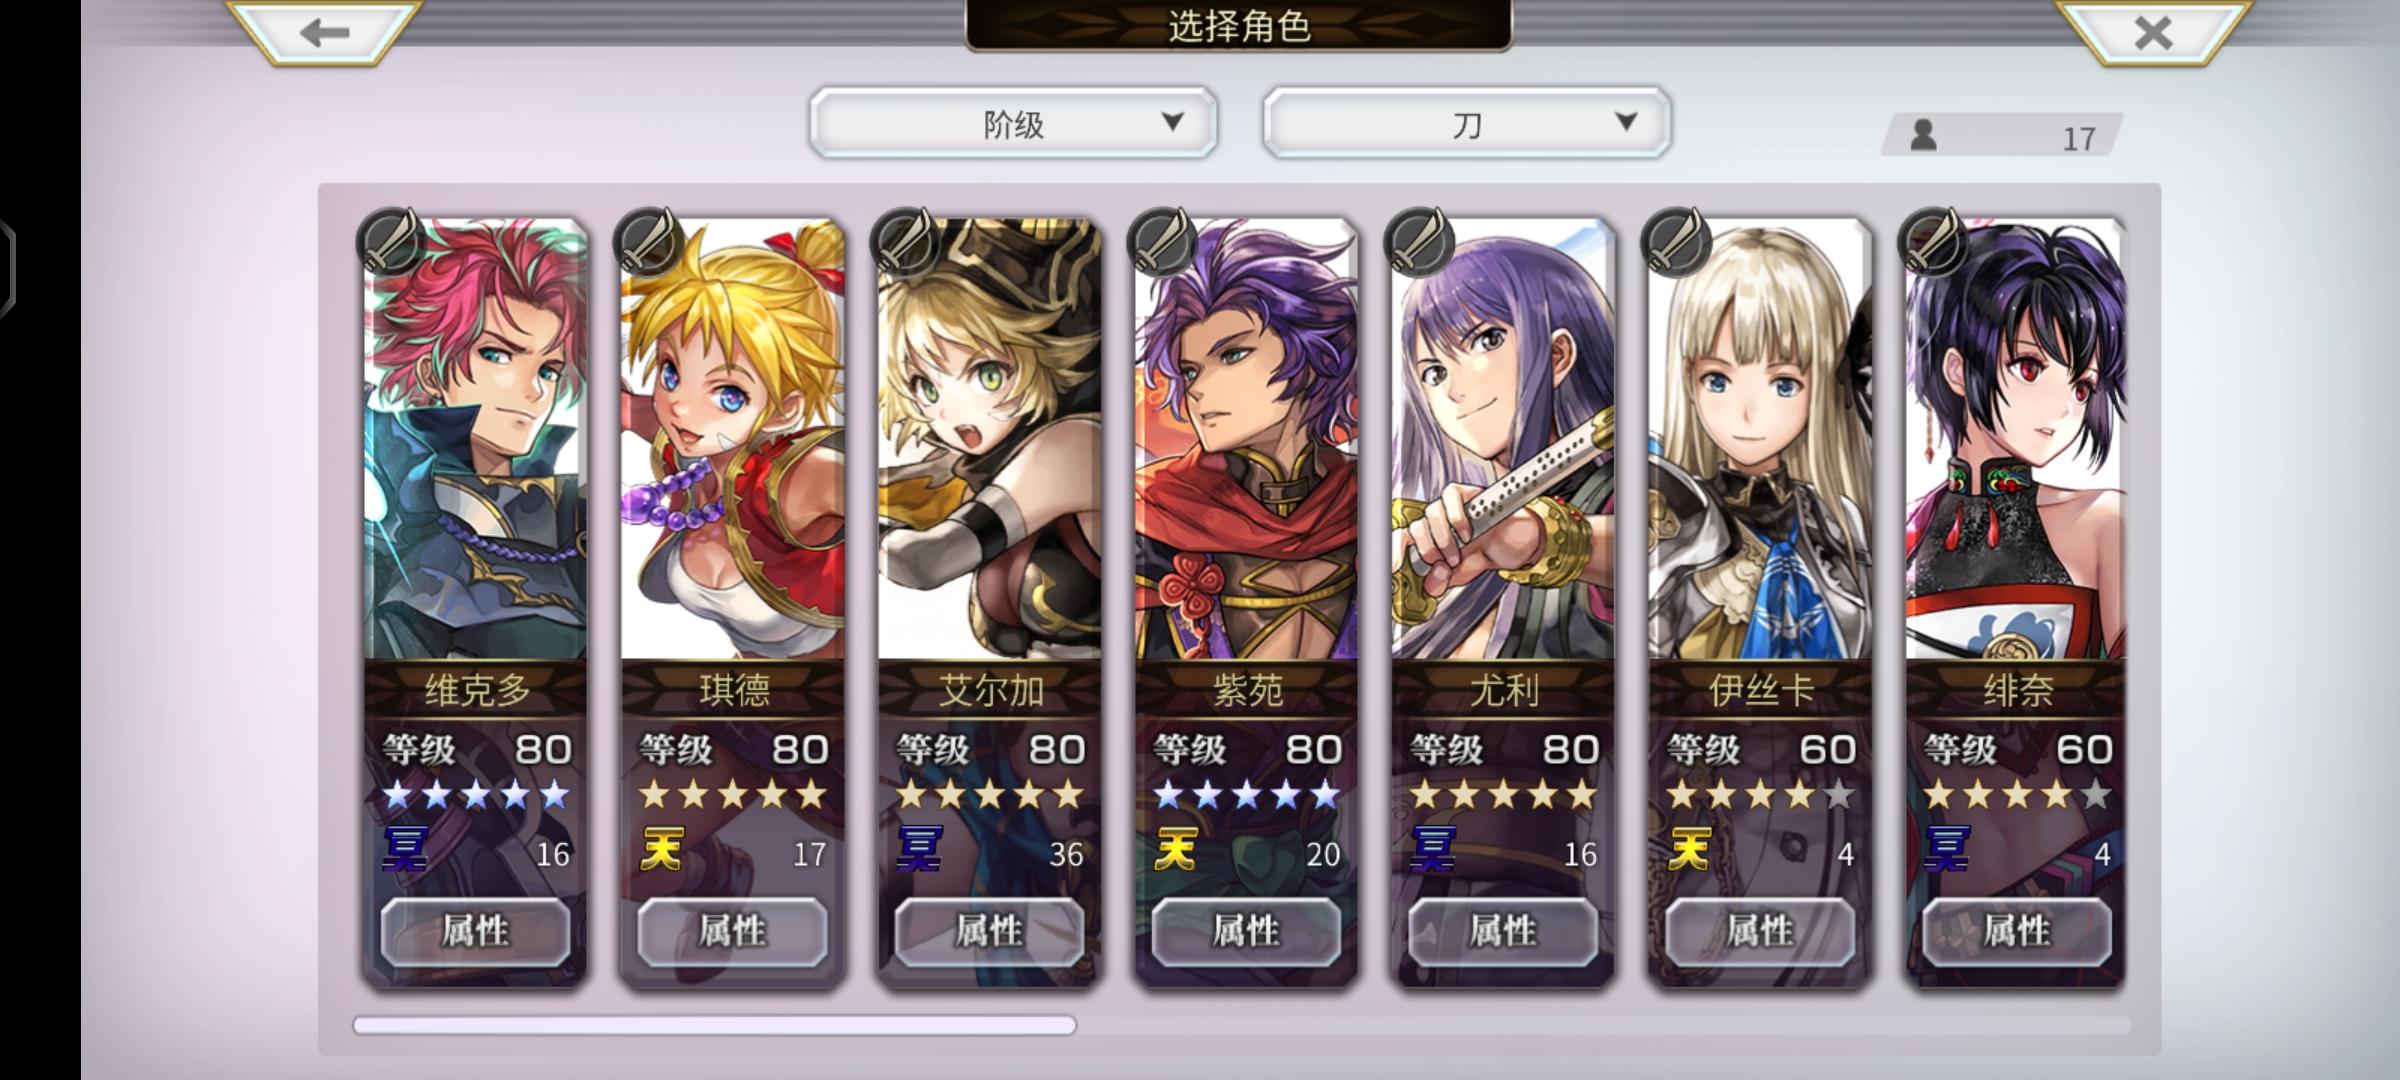Select the 艾尔加 character portrait

990,440
